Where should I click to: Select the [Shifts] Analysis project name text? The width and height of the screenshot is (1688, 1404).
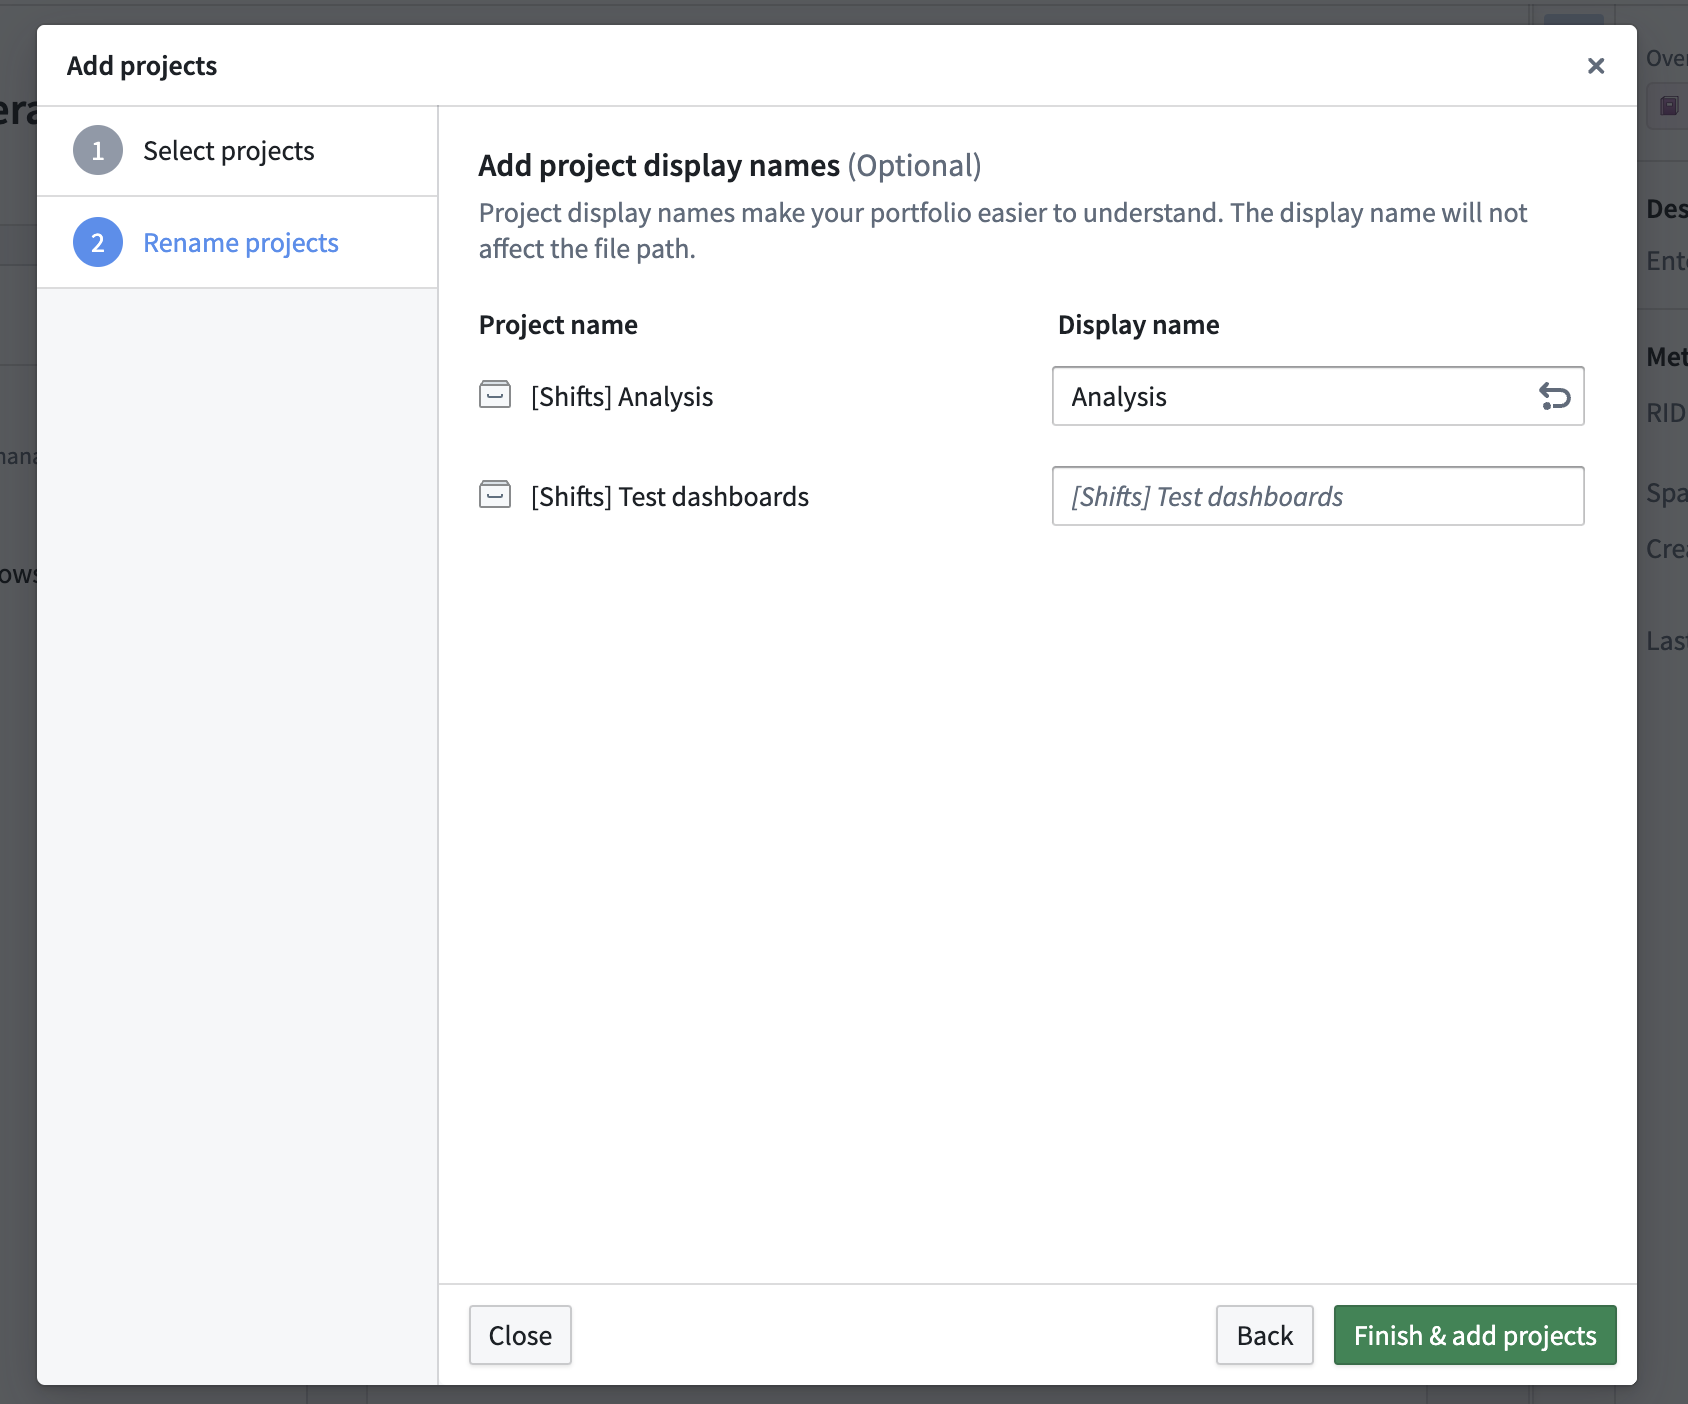[622, 397]
